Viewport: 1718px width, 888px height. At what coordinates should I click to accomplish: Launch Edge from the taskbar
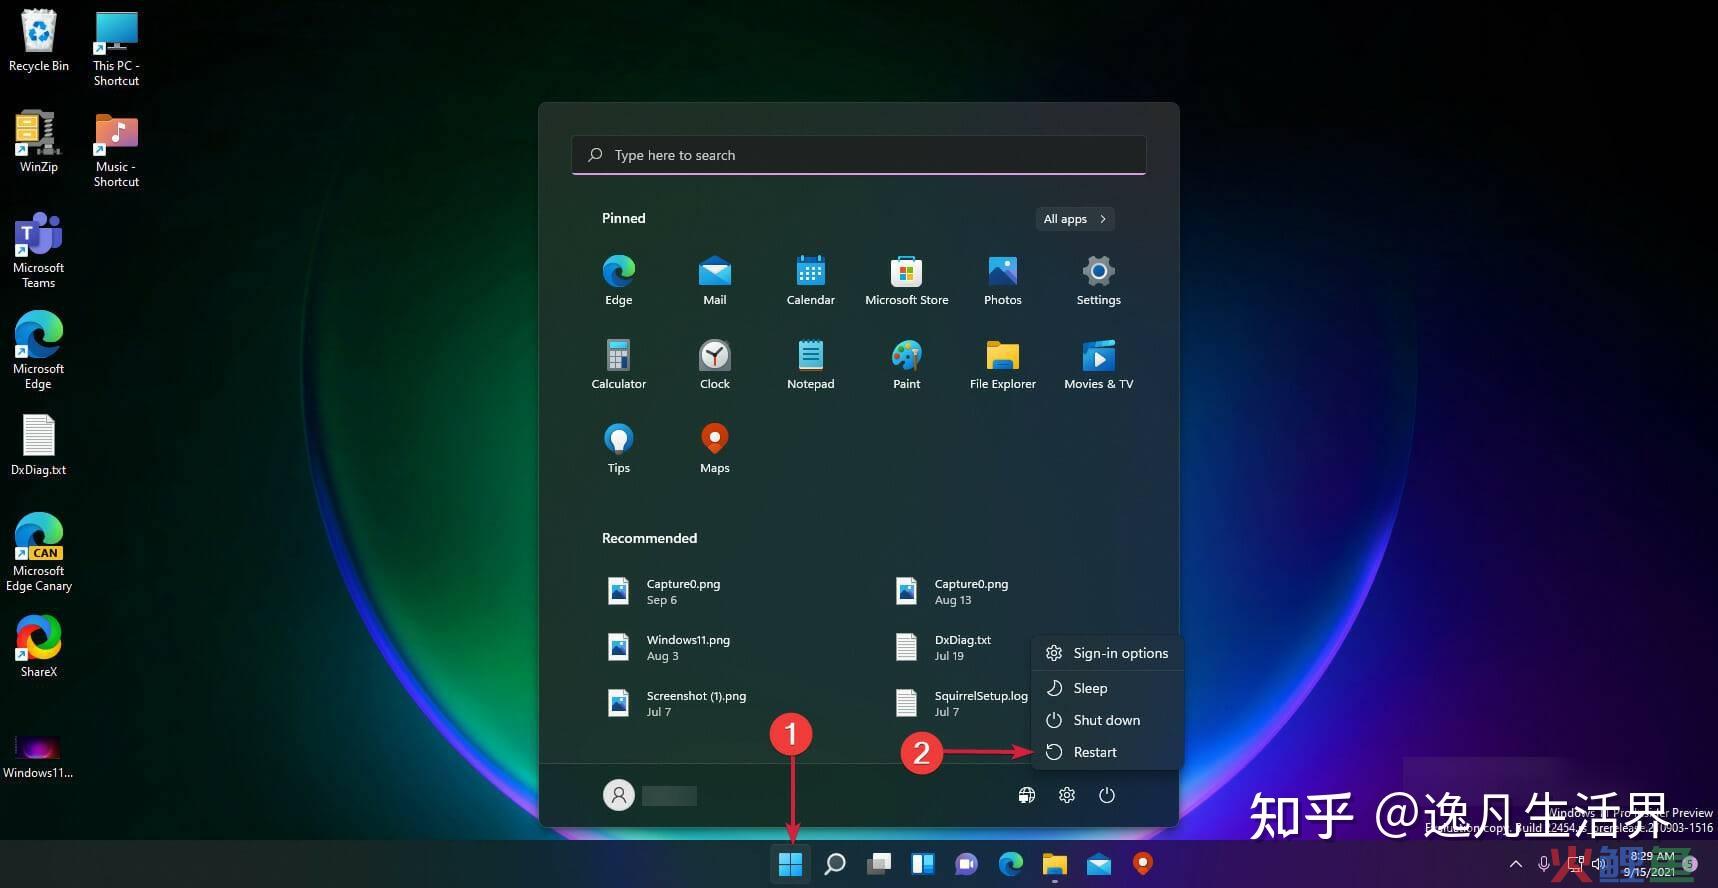pyautogui.click(x=1010, y=863)
